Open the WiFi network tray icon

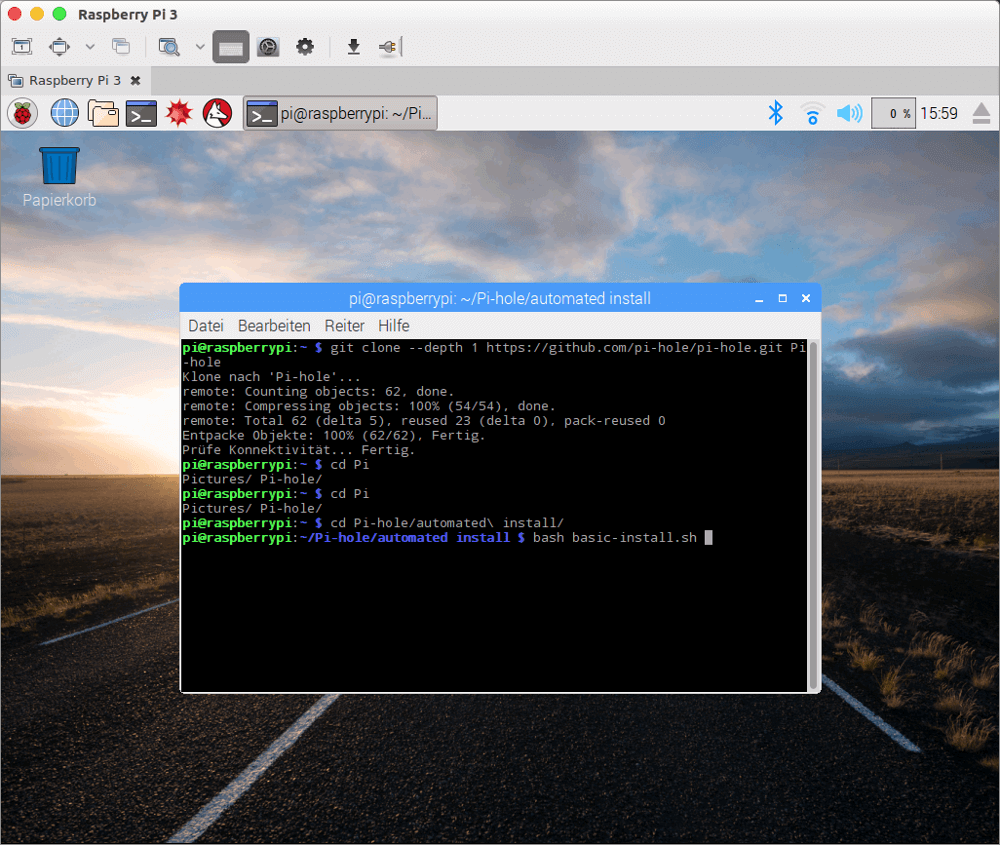click(812, 114)
